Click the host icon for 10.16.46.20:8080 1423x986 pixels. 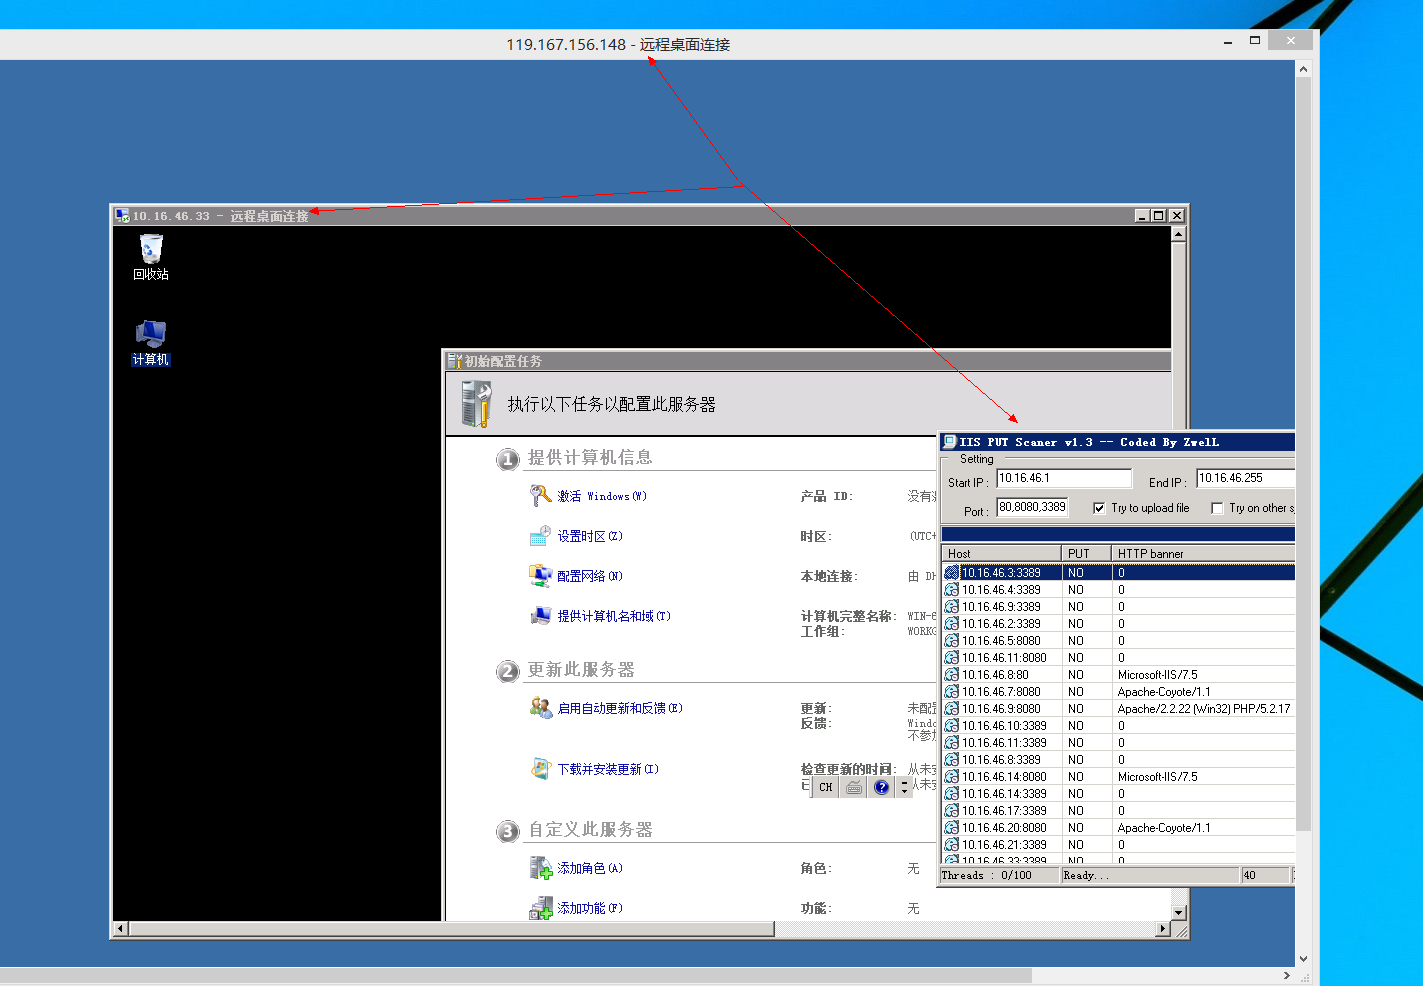point(952,828)
